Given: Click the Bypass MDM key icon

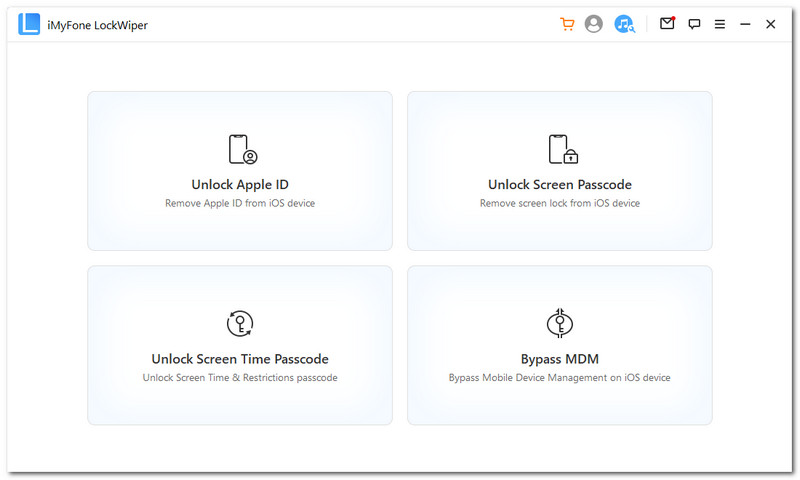Looking at the screenshot, I should pyautogui.click(x=560, y=323).
